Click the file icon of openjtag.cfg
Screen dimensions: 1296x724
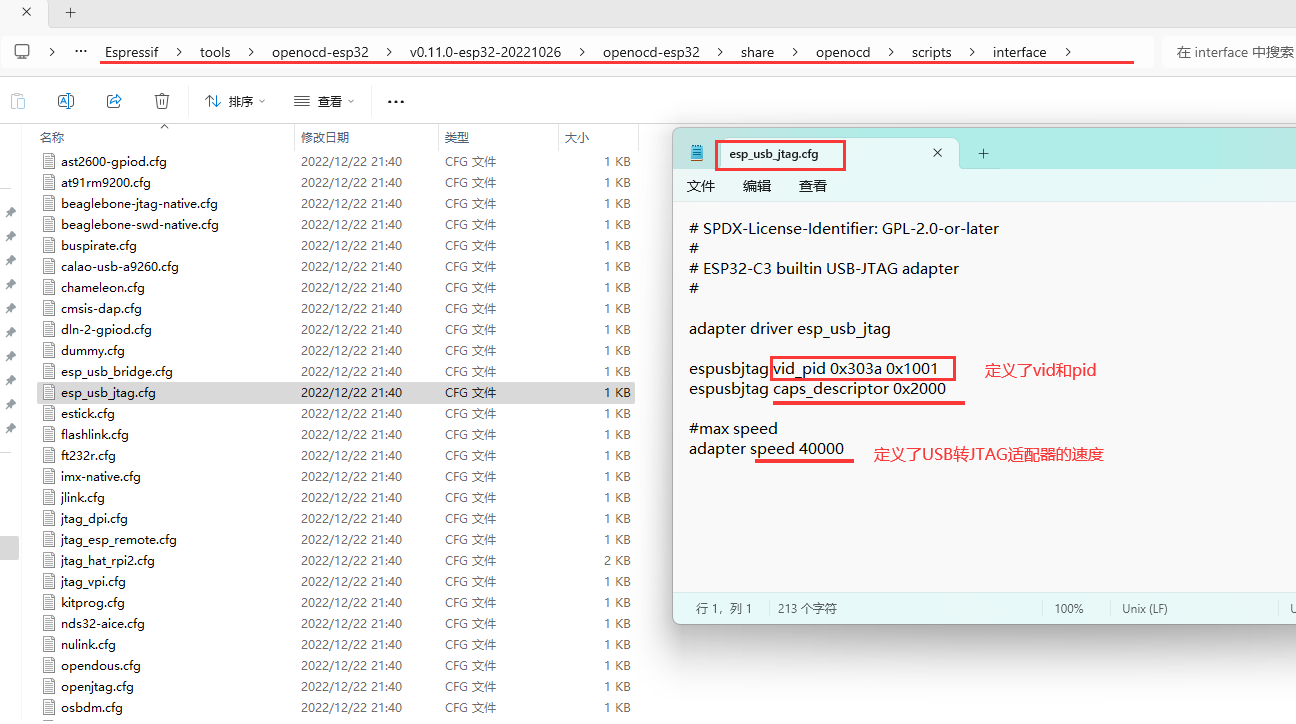50,686
